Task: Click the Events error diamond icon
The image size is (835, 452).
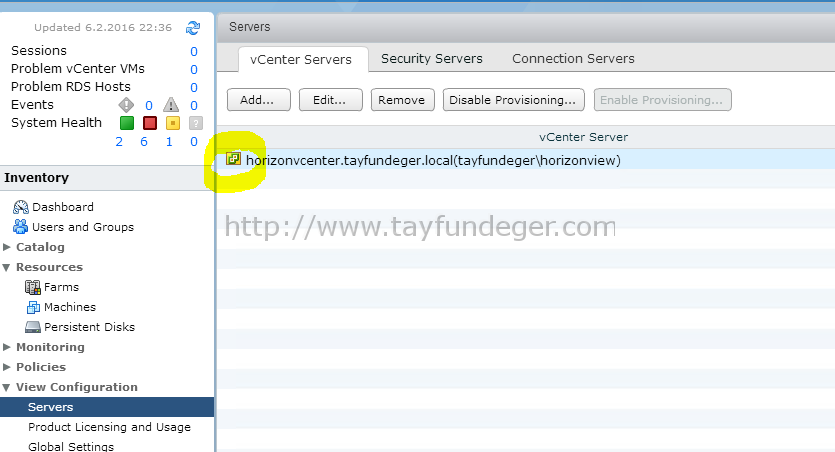Action: pyautogui.click(x=126, y=105)
